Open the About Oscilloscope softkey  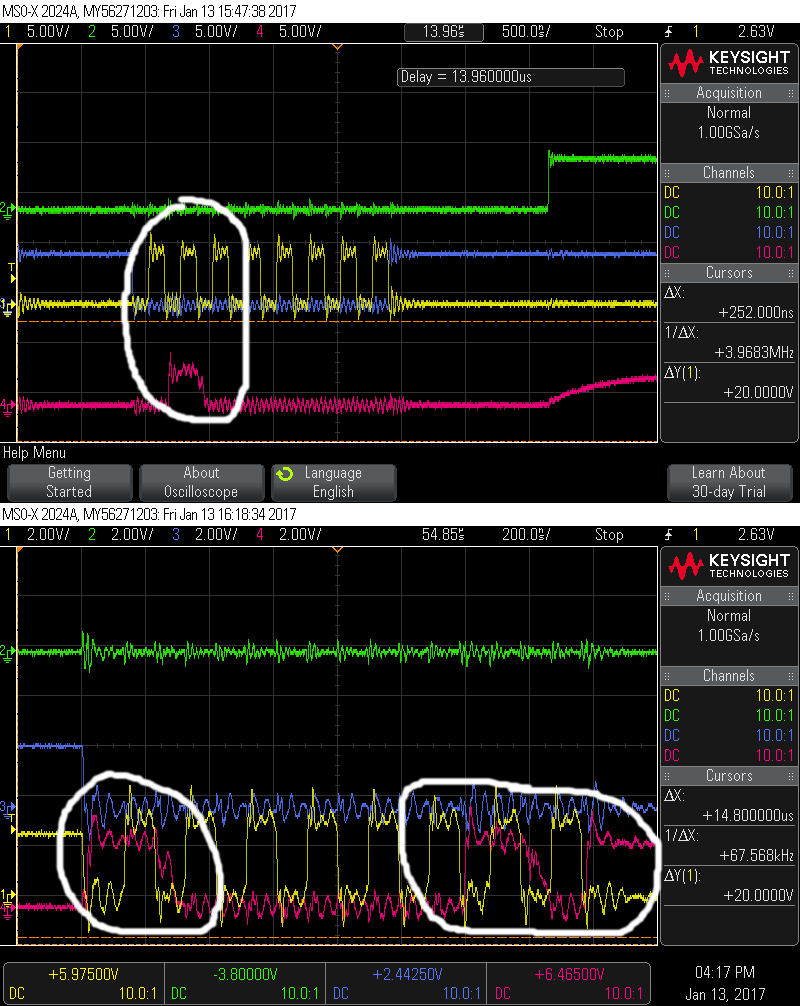coord(201,482)
